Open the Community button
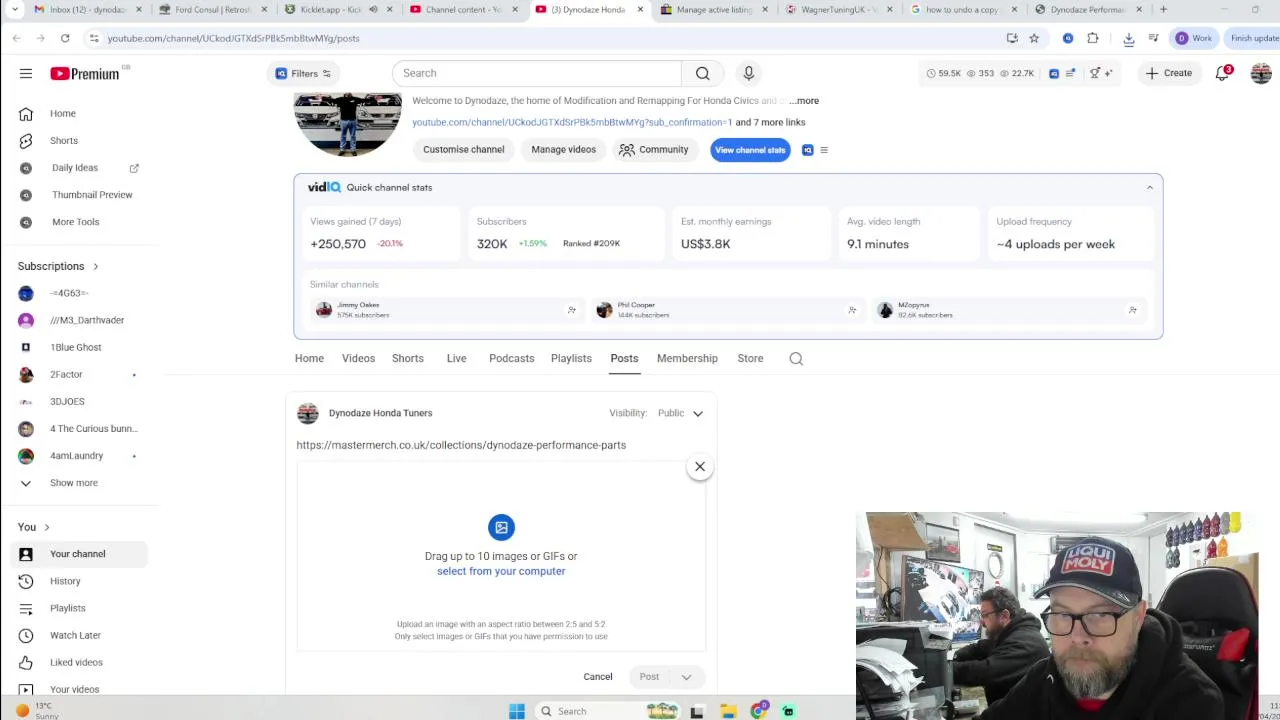 coord(653,150)
